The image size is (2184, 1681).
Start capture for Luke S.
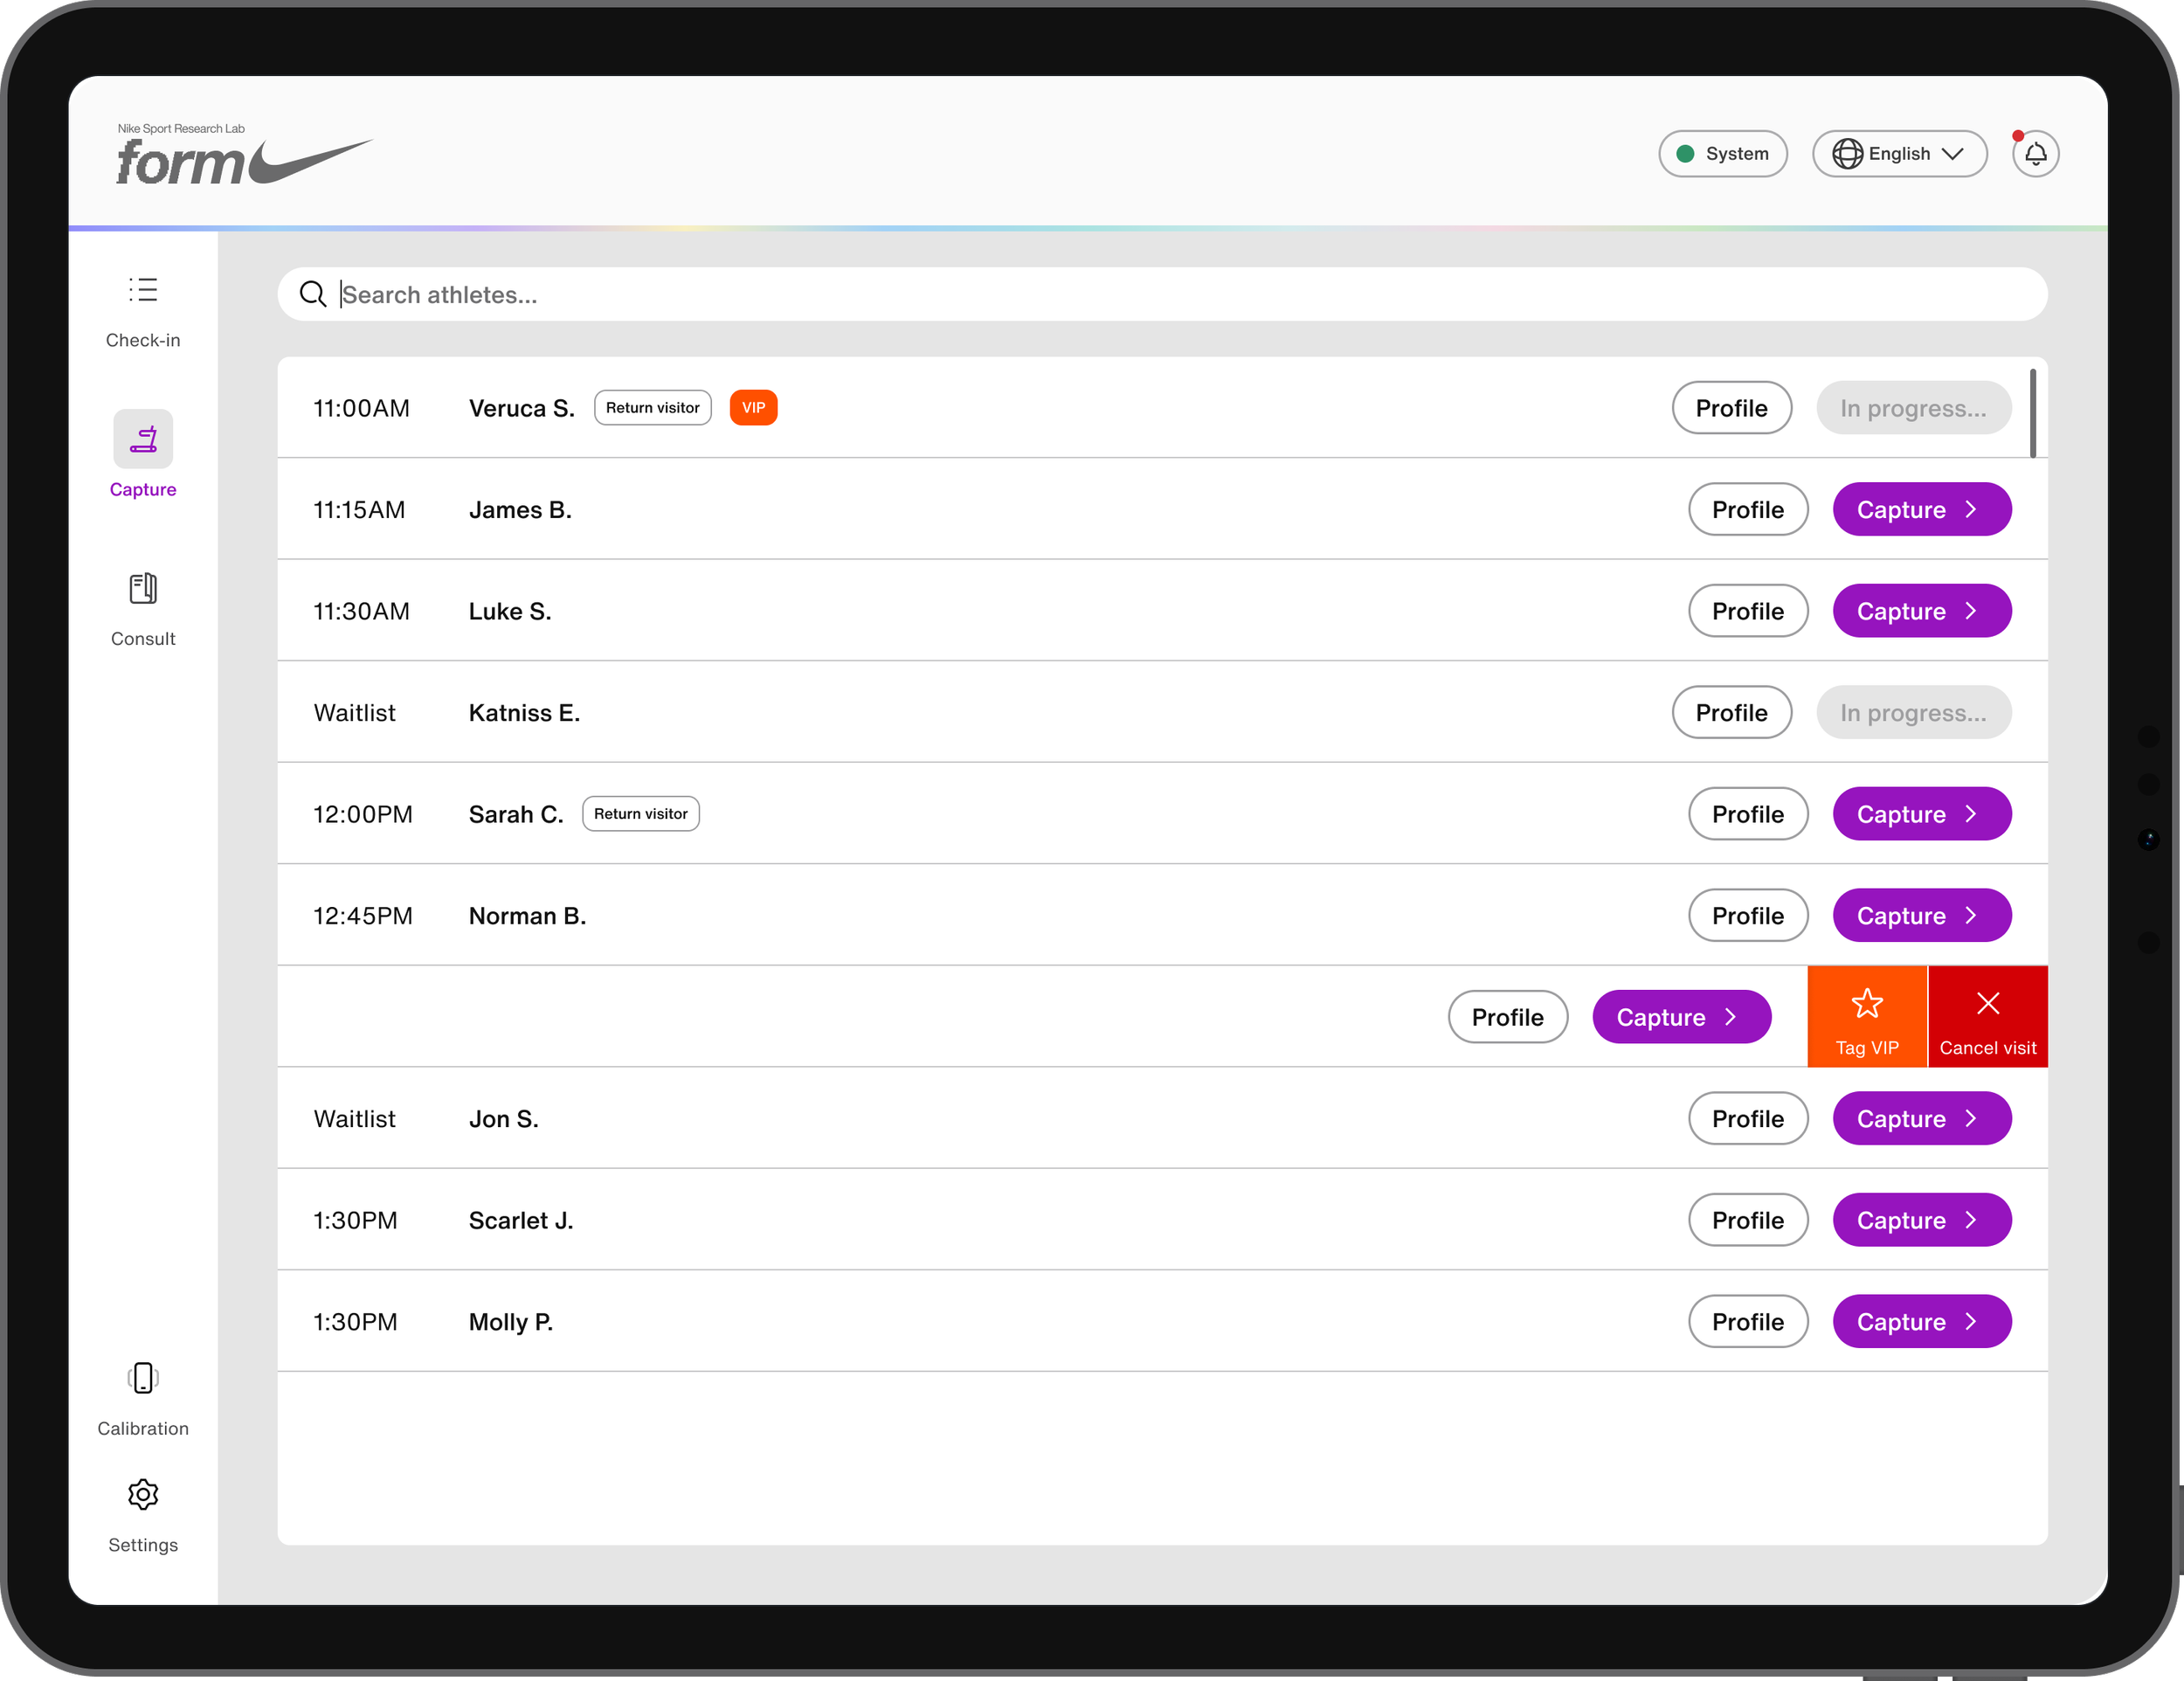1921,611
